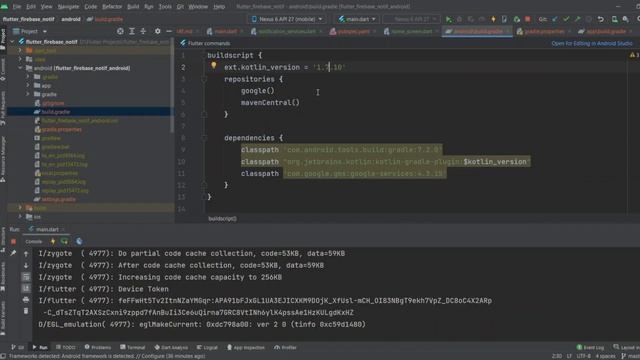Click the up arrow in console gutter
Viewport: 640px width, 360px height.
(26, 254)
